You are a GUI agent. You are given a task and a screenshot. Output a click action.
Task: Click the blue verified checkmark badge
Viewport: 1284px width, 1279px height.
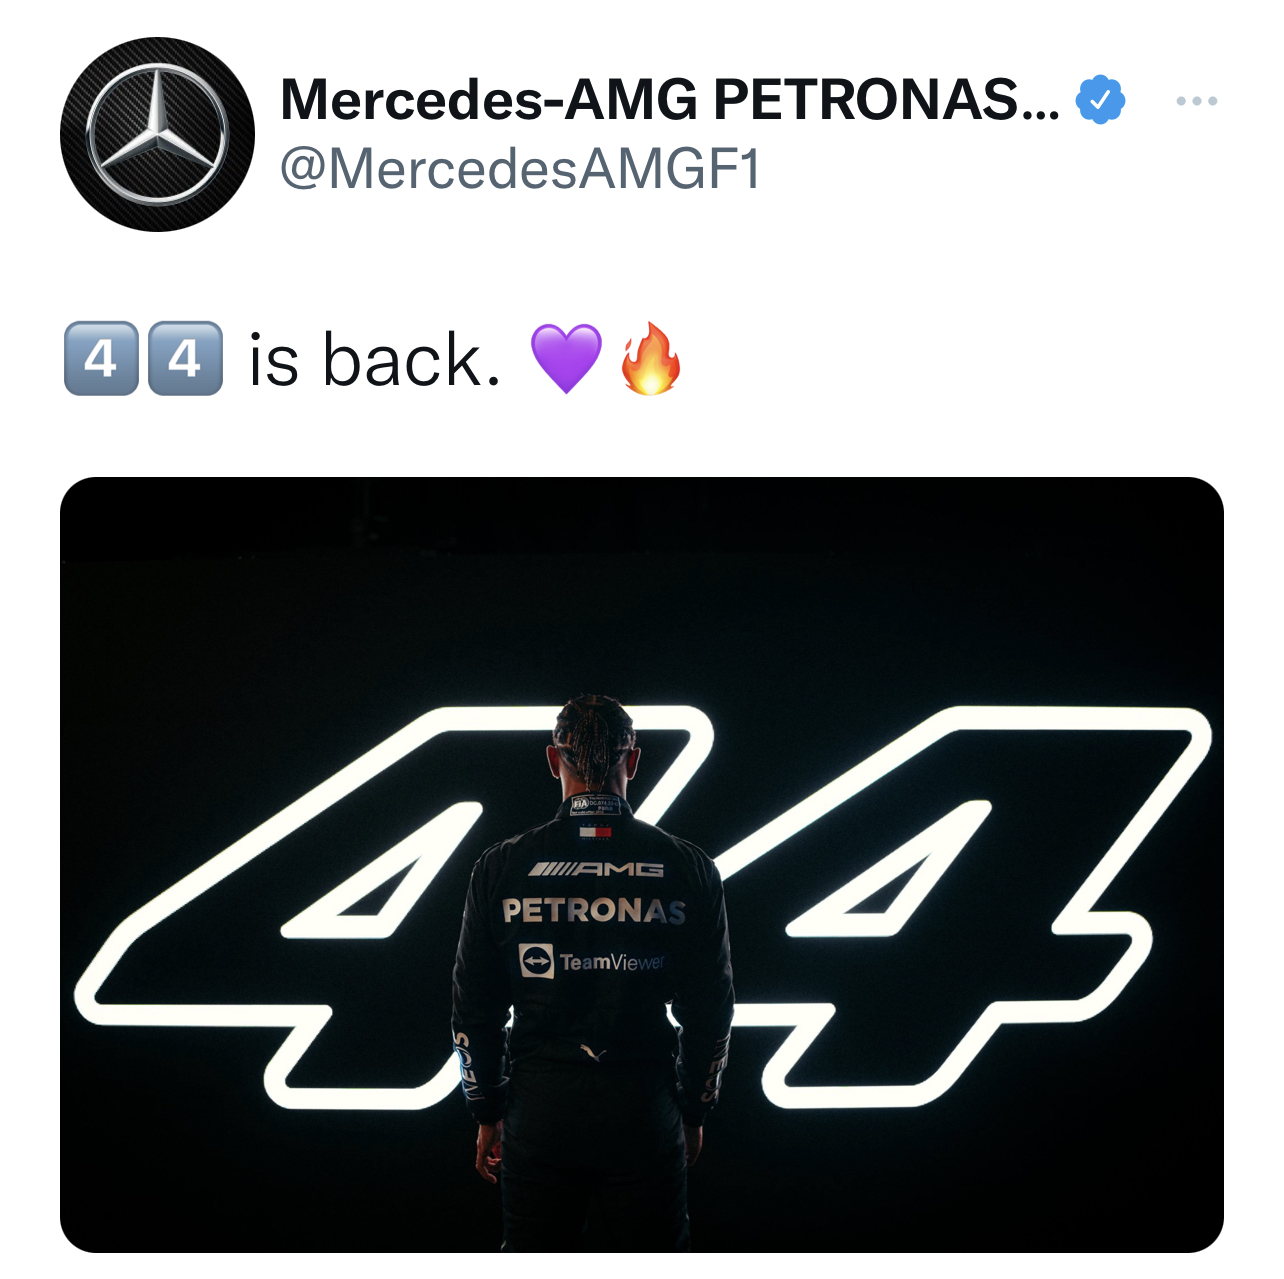tap(1100, 99)
